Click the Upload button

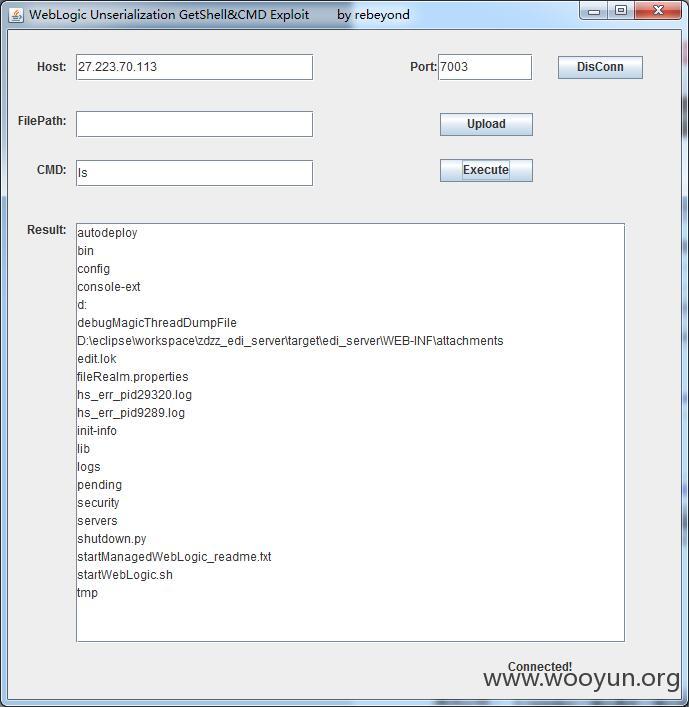(x=486, y=124)
